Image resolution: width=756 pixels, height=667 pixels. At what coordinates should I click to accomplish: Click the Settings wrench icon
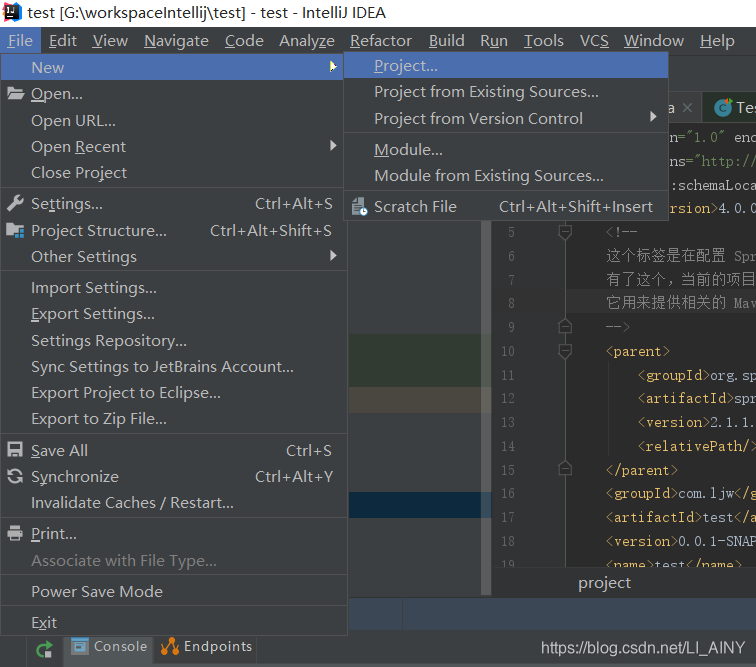pos(15,204)
